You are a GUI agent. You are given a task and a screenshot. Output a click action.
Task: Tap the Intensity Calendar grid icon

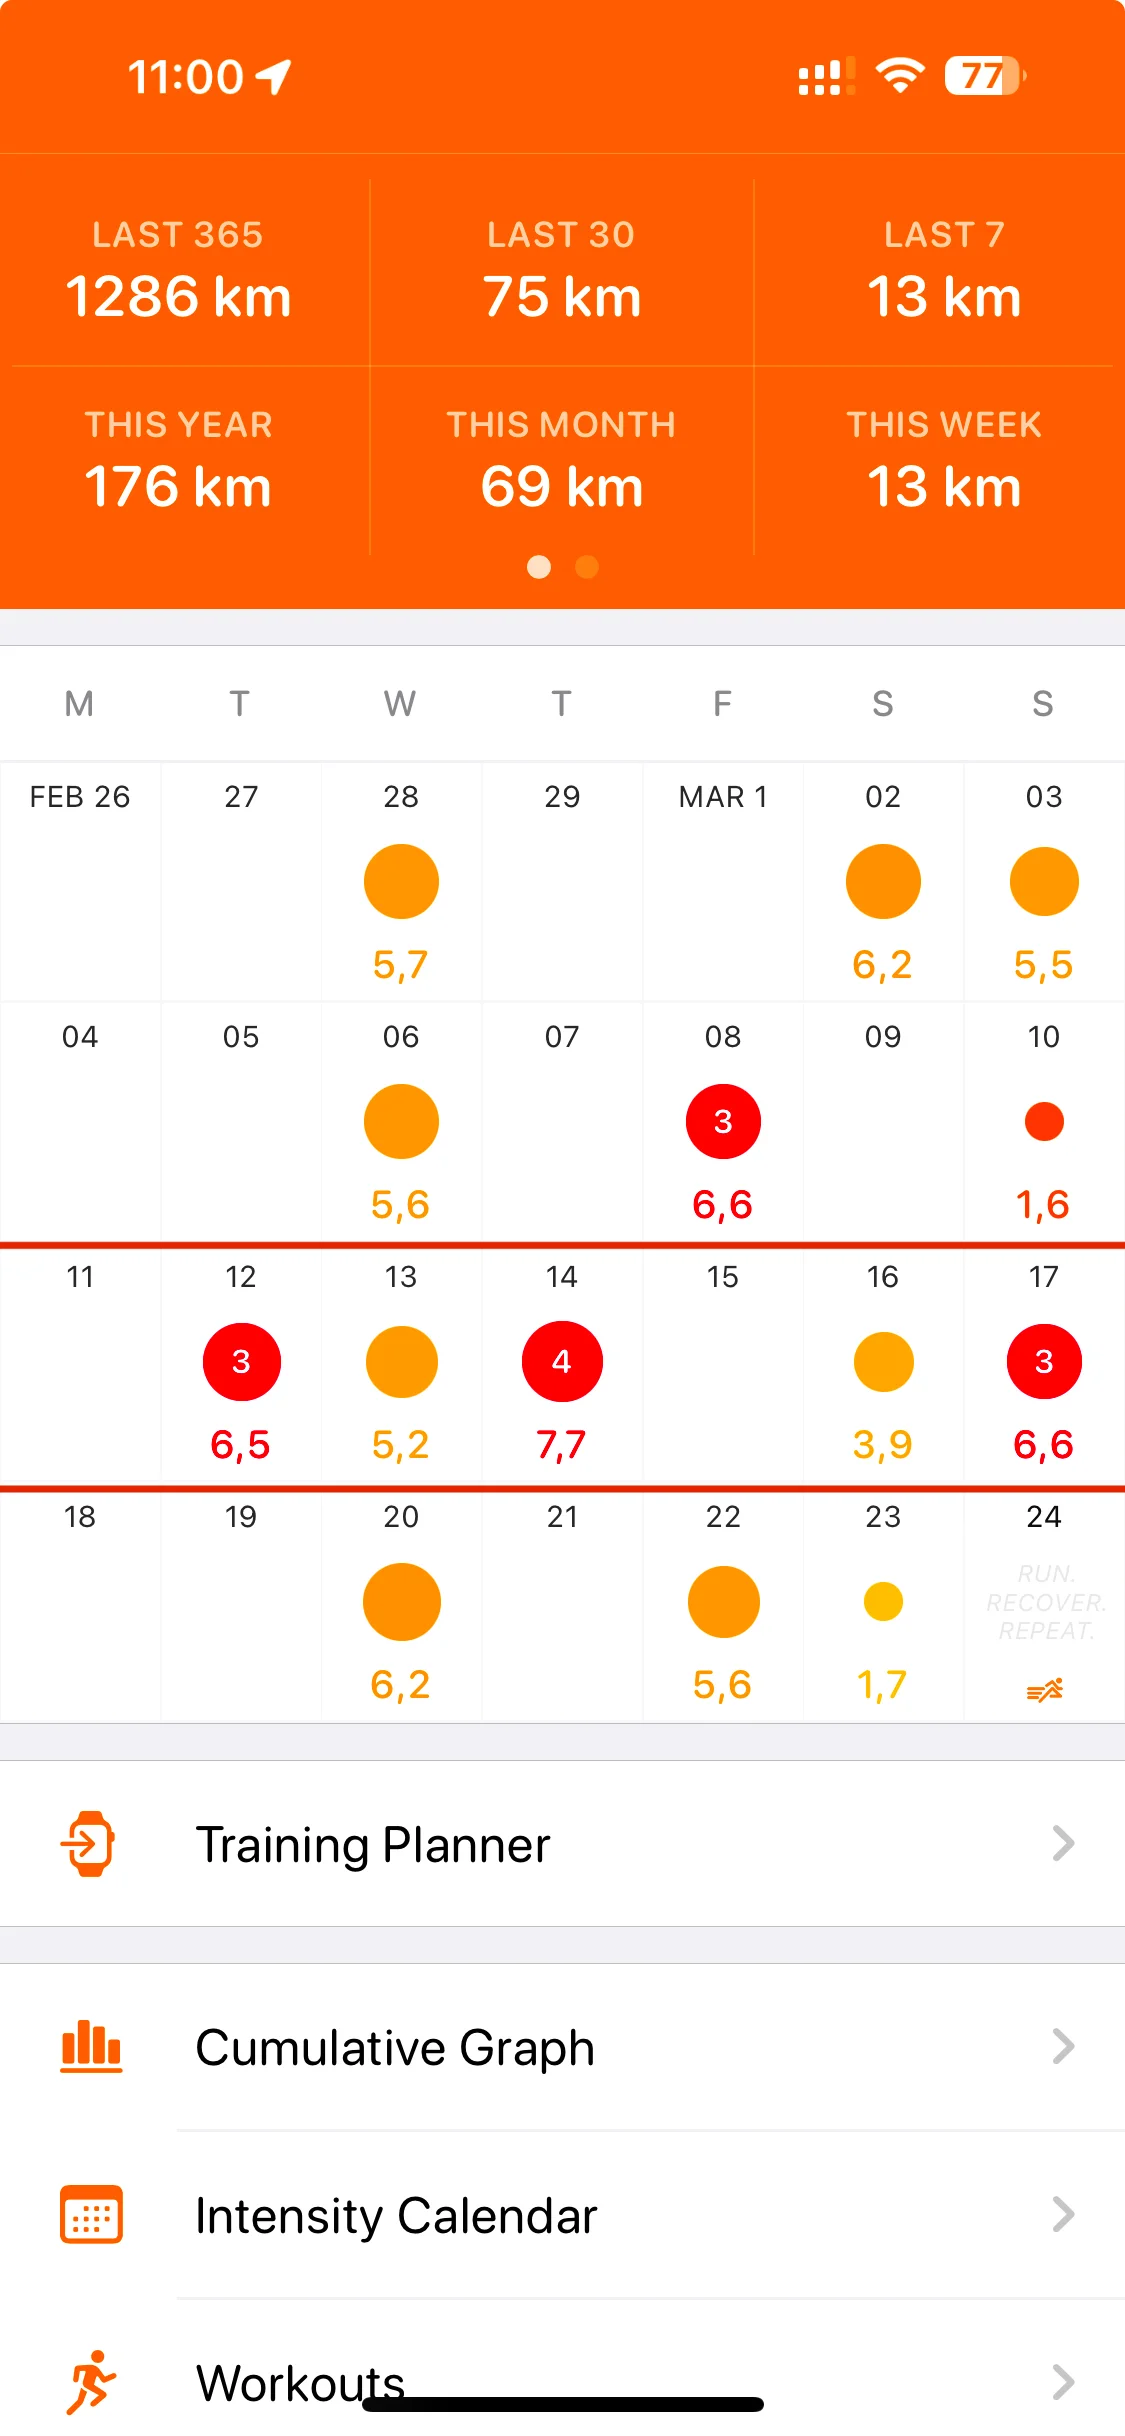pos(91,2215)
